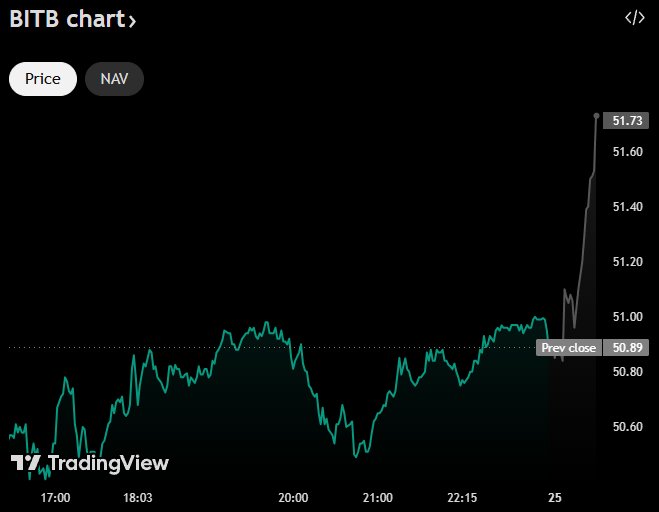This screenshot has width=659, height=512.
Task: Click the 50.60 price axis label
Action: coord(627,427)
